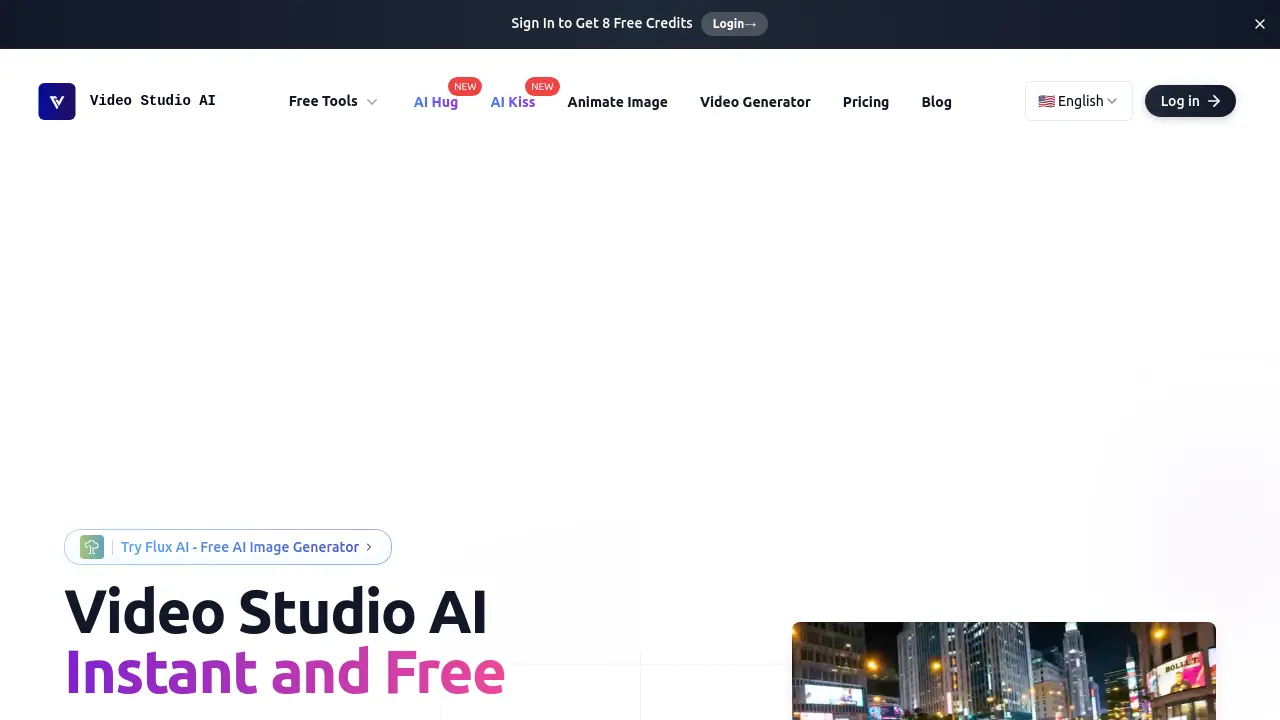Select Animate Image in the navigation

617,101
